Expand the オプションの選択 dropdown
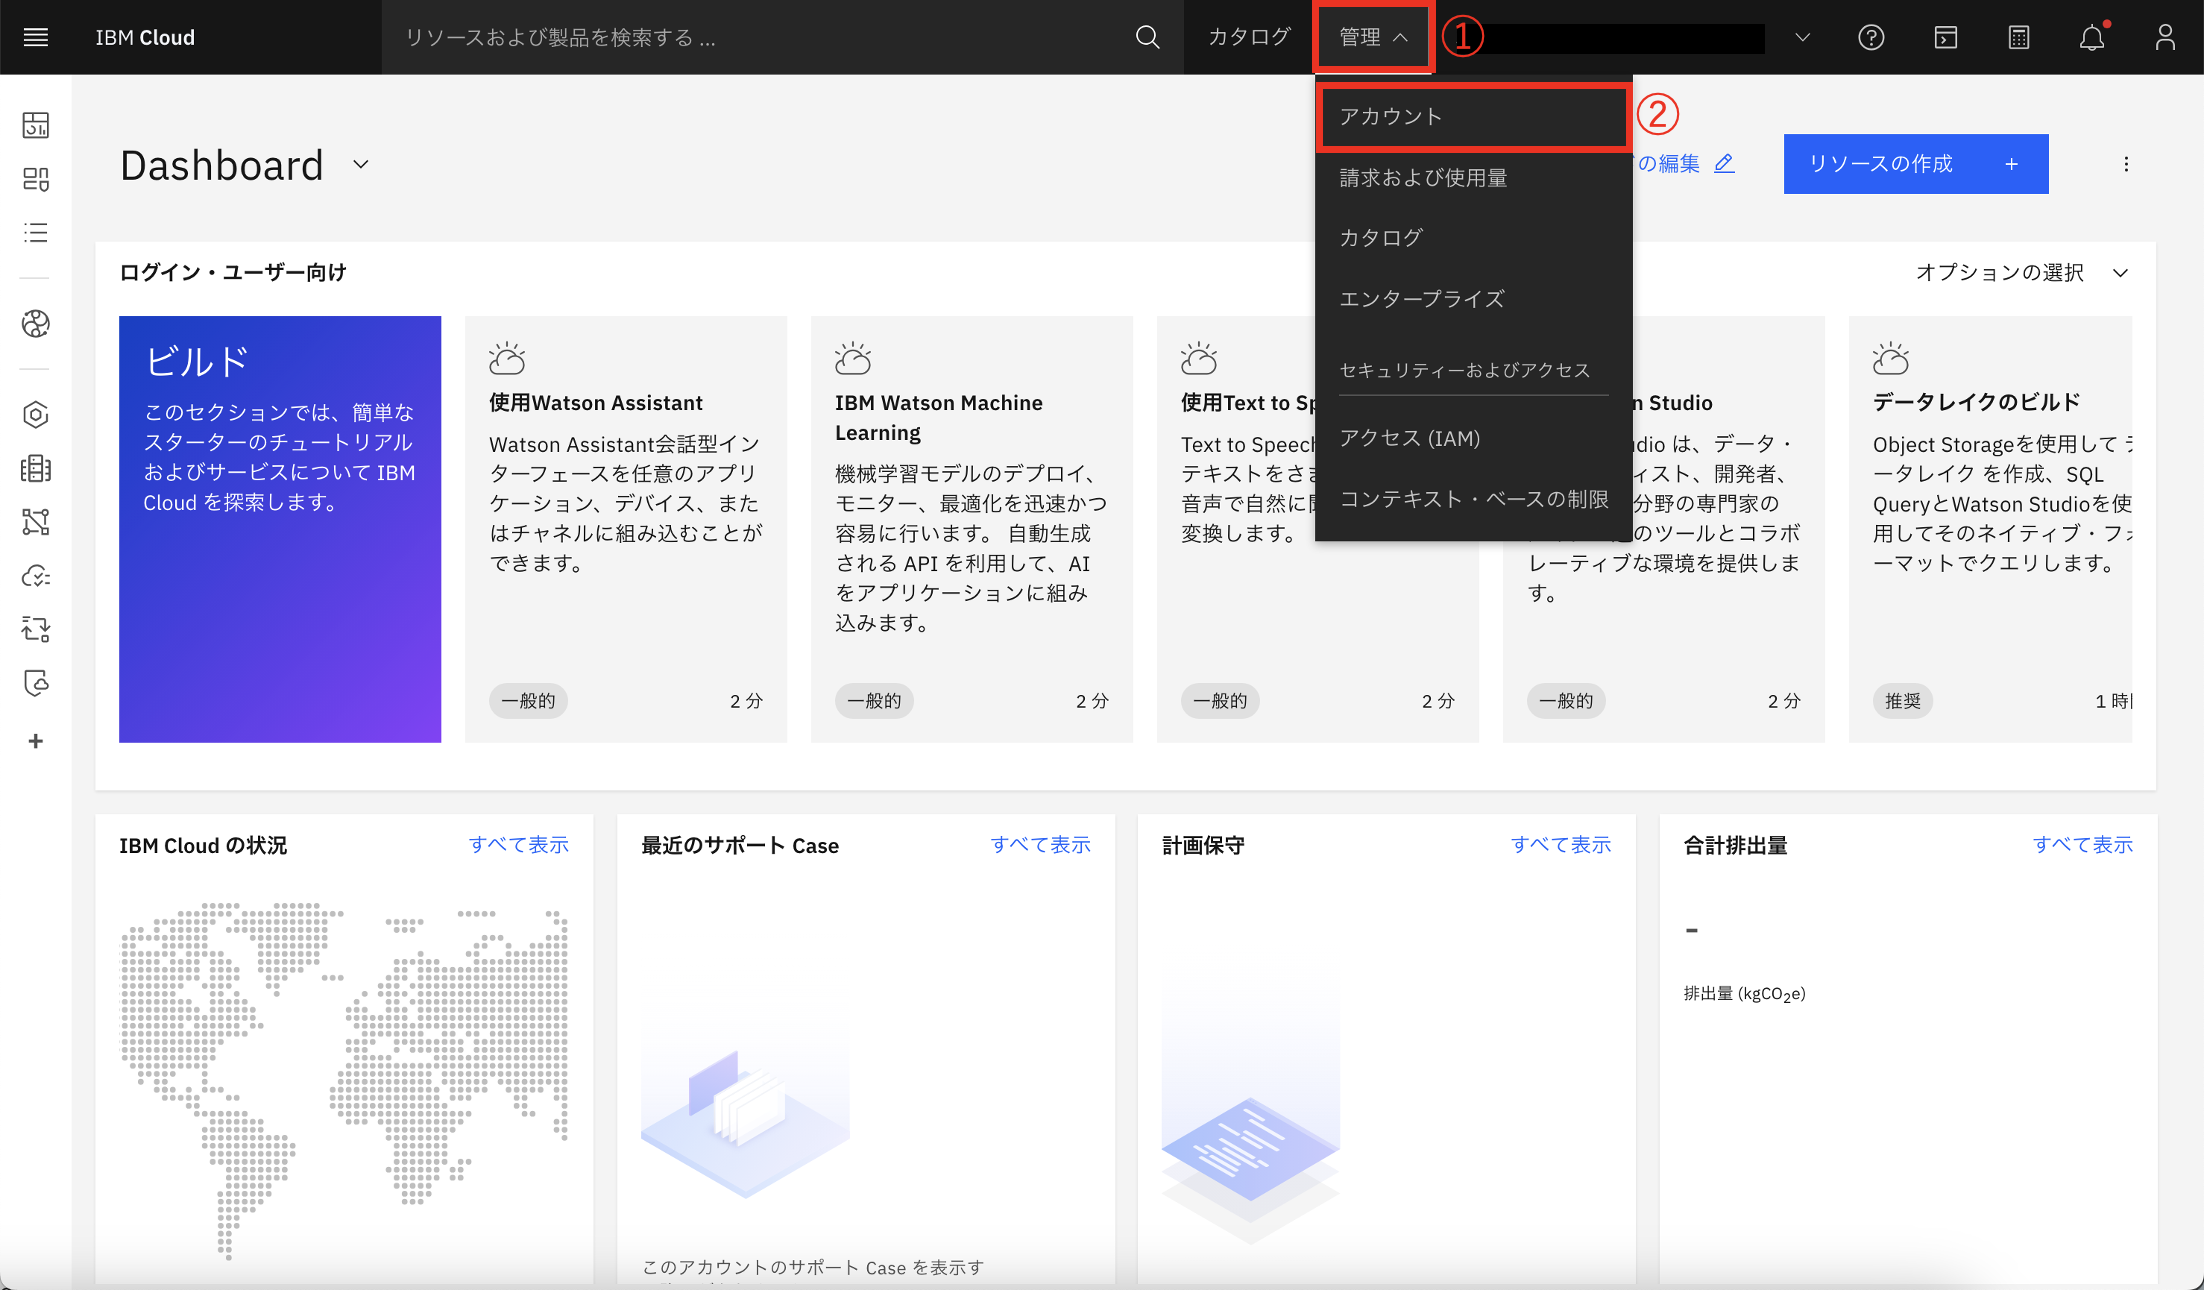The image size is (2208, 1290). pyautogui.click(x=2021, y=272)
